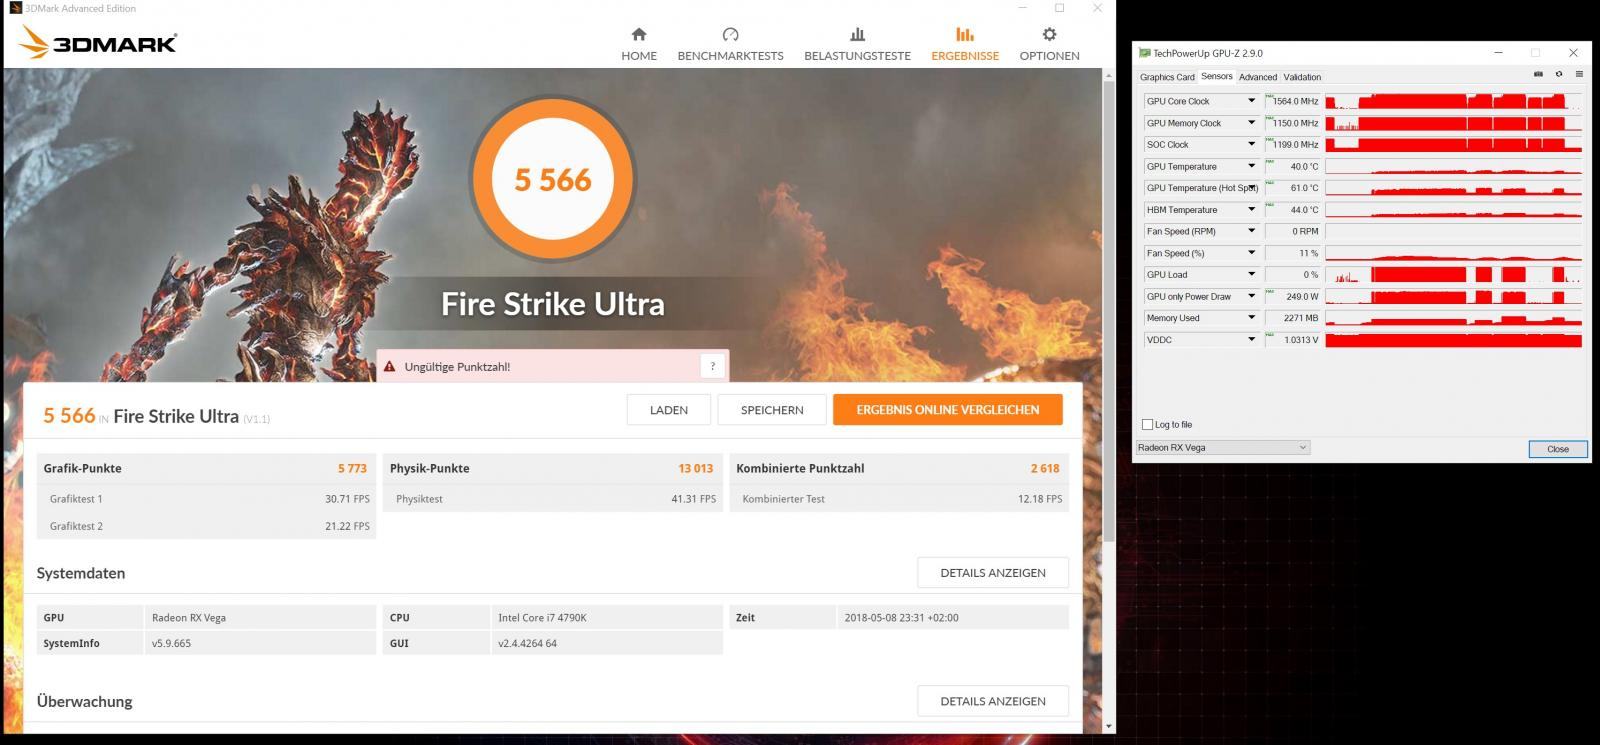Click the Close button in GPU-Z

(x=1557, y=449)
